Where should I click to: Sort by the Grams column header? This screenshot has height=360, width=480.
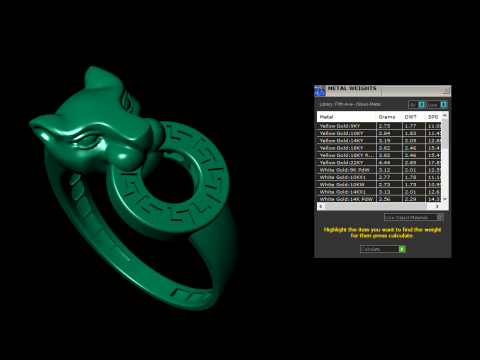click(389, 117)
